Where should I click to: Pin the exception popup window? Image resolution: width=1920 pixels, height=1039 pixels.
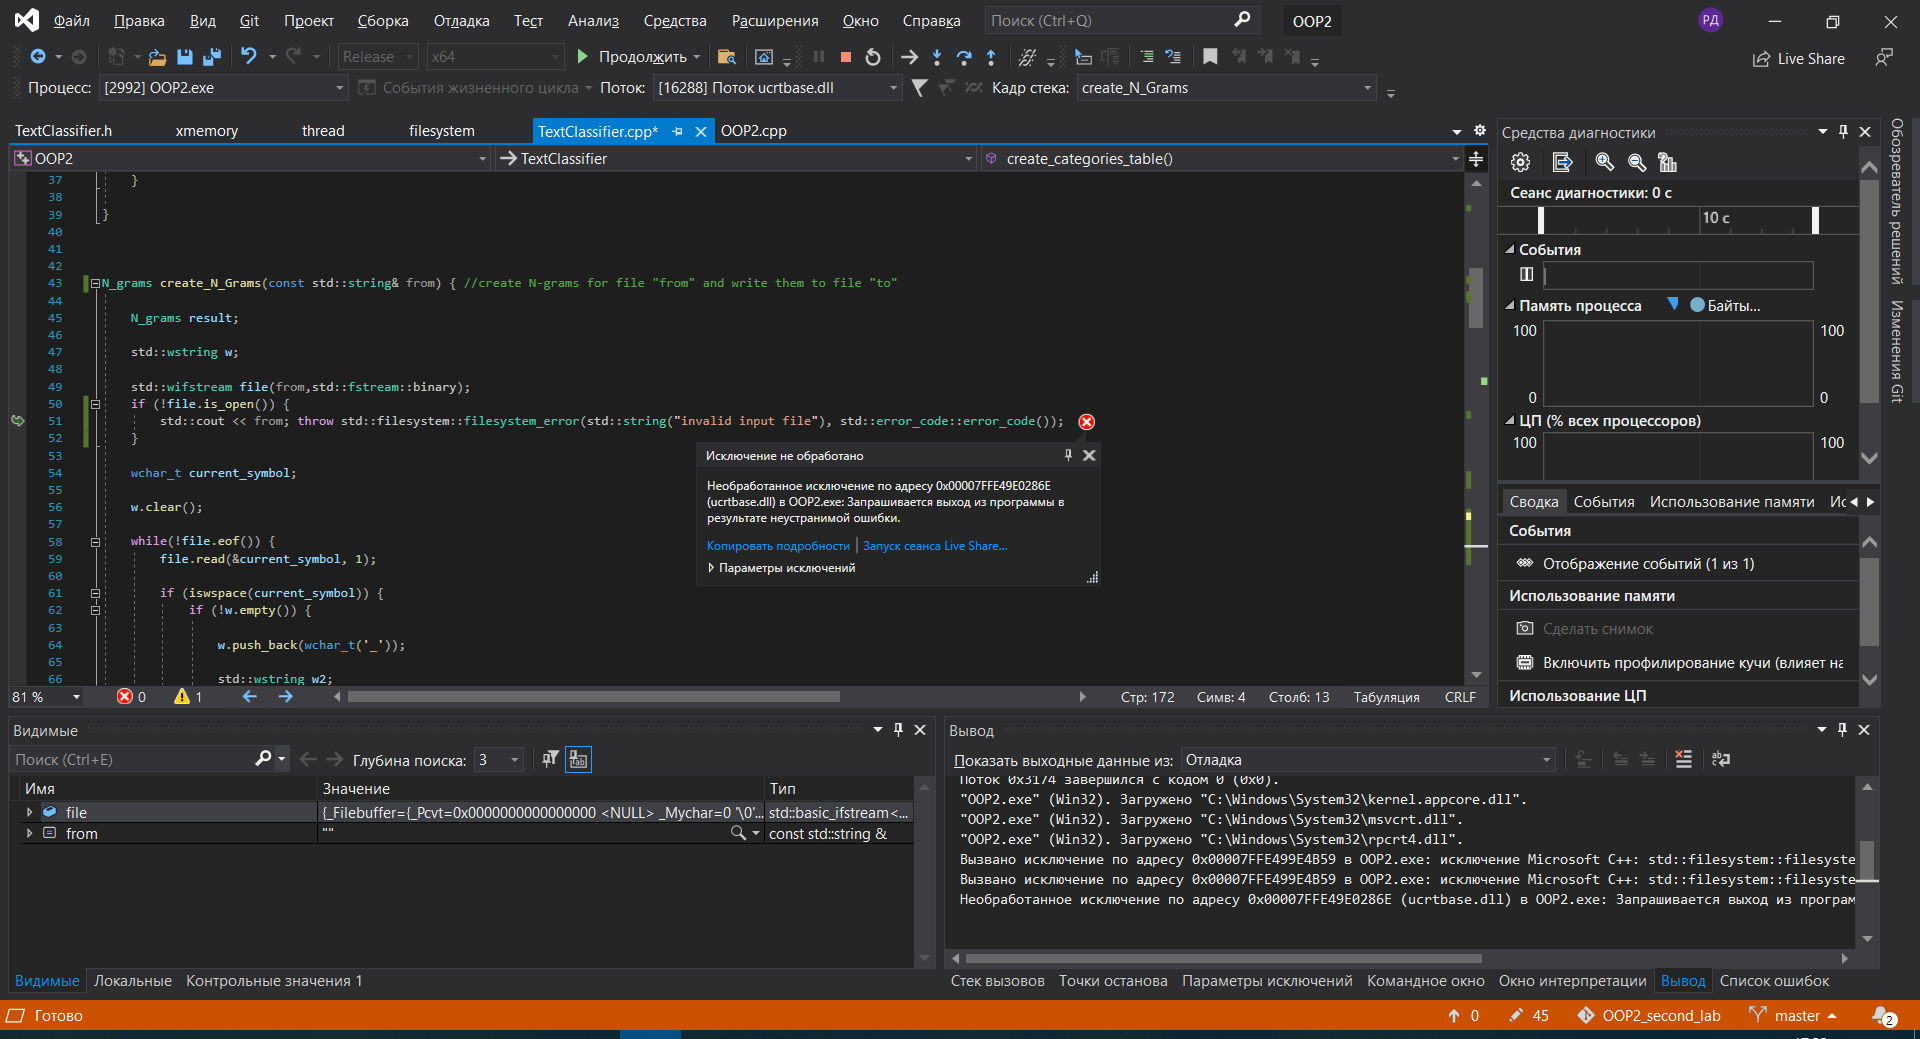[x=1068, y=456]
